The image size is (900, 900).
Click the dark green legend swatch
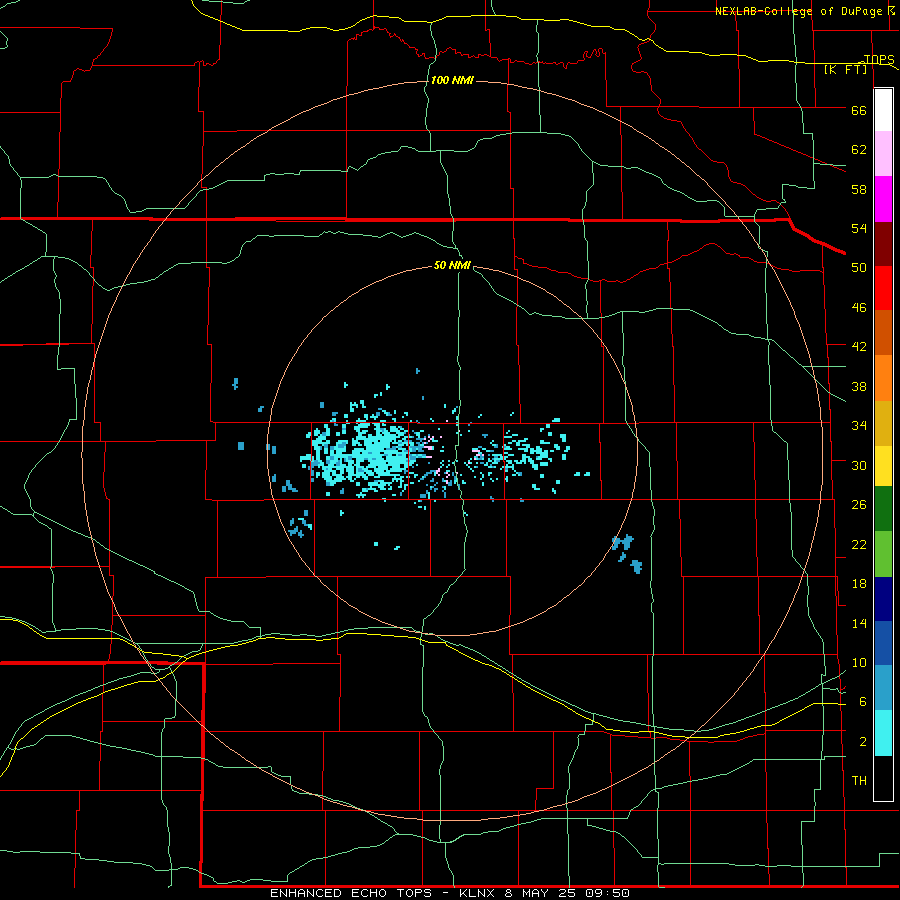tap(883, 509)
